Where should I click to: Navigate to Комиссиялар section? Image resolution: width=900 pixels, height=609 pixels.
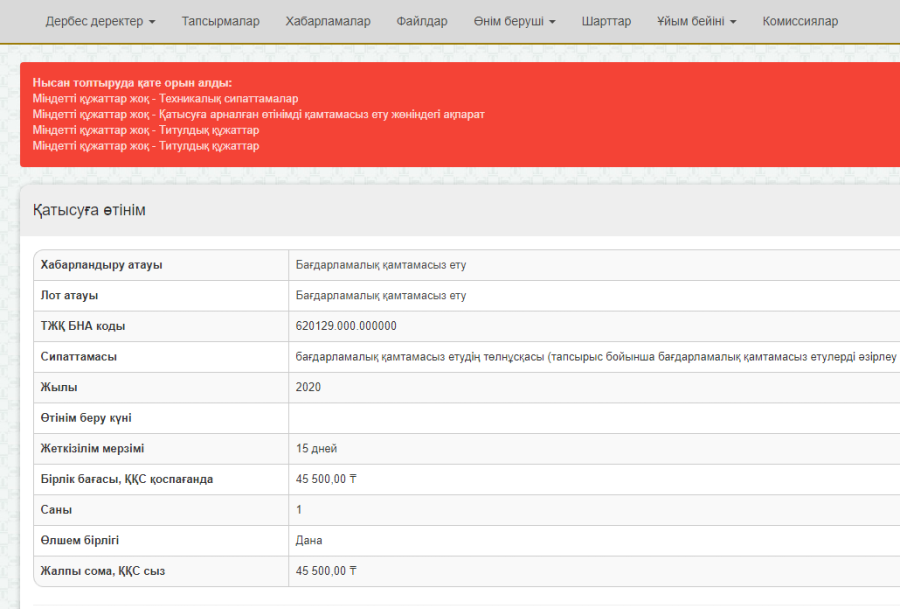(800, 21)
